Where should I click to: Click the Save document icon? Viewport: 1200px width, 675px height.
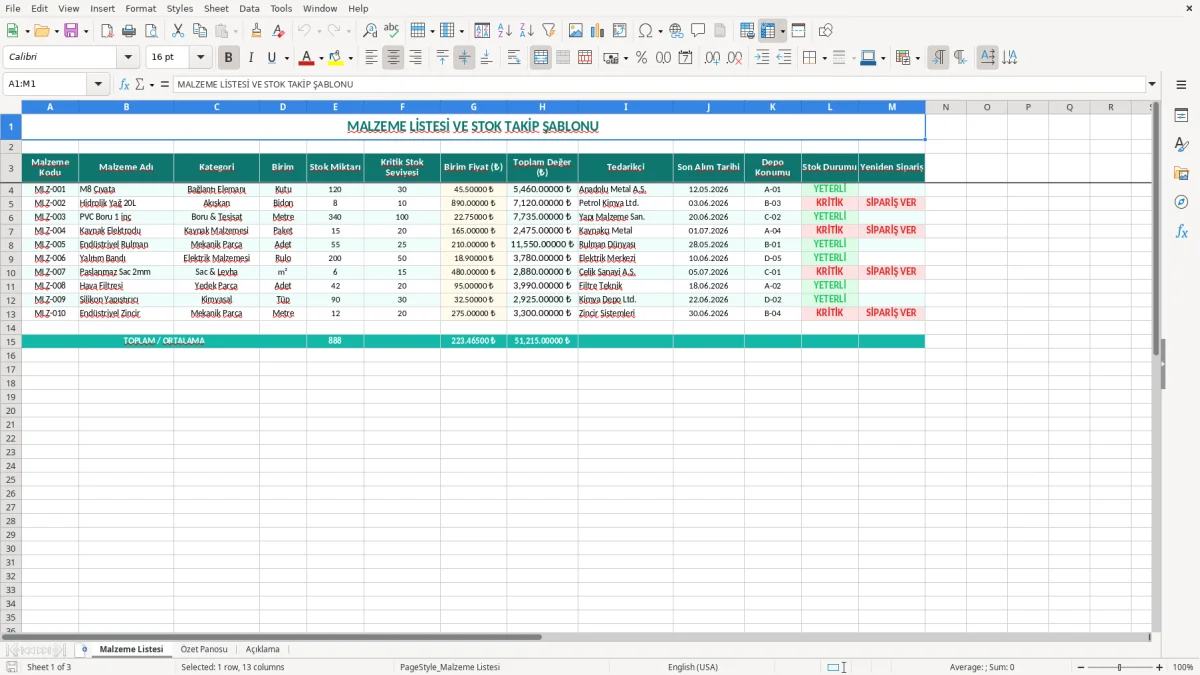click(71, 31)
